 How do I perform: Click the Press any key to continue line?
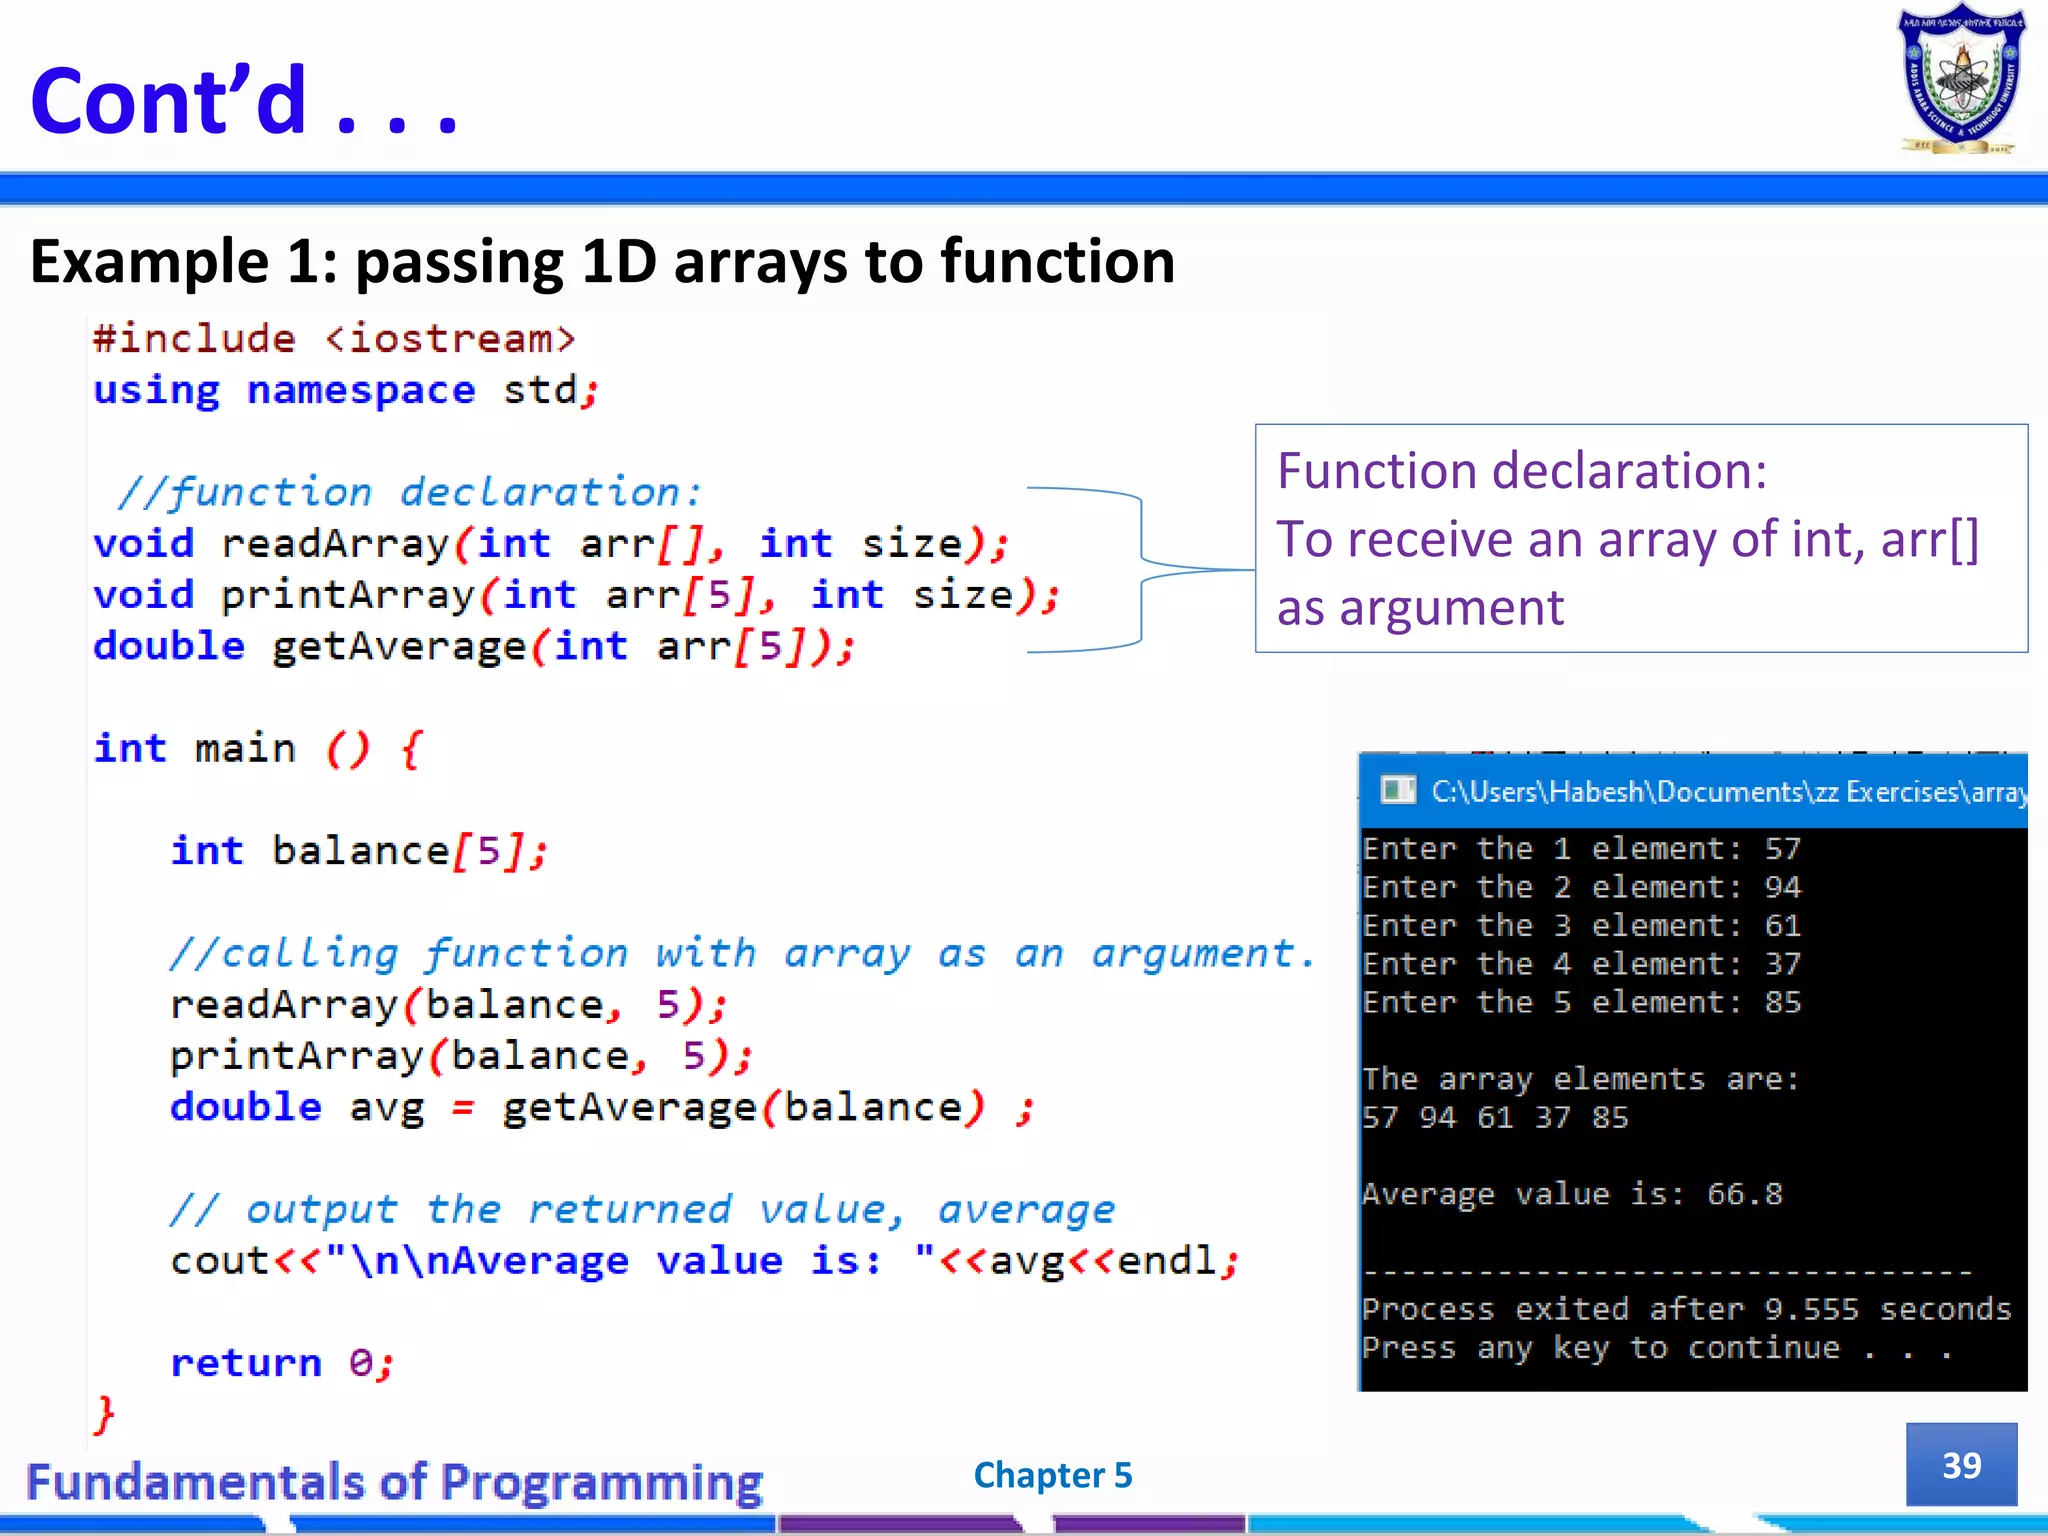coord(1655,1348)
